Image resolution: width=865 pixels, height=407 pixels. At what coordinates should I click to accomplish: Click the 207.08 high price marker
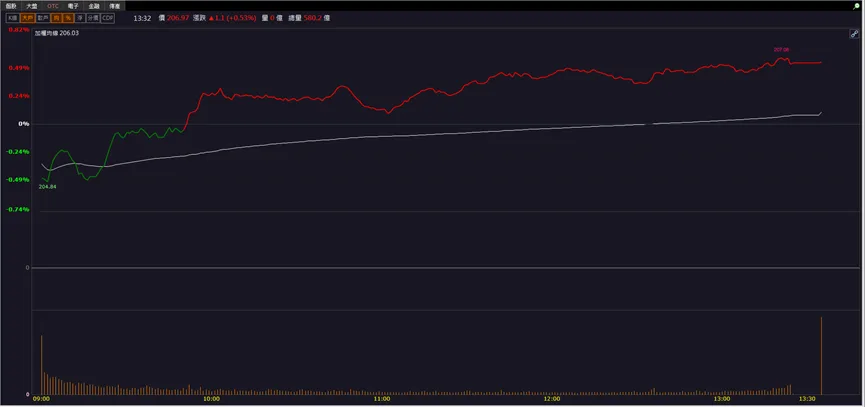click(x=781, y=50)
